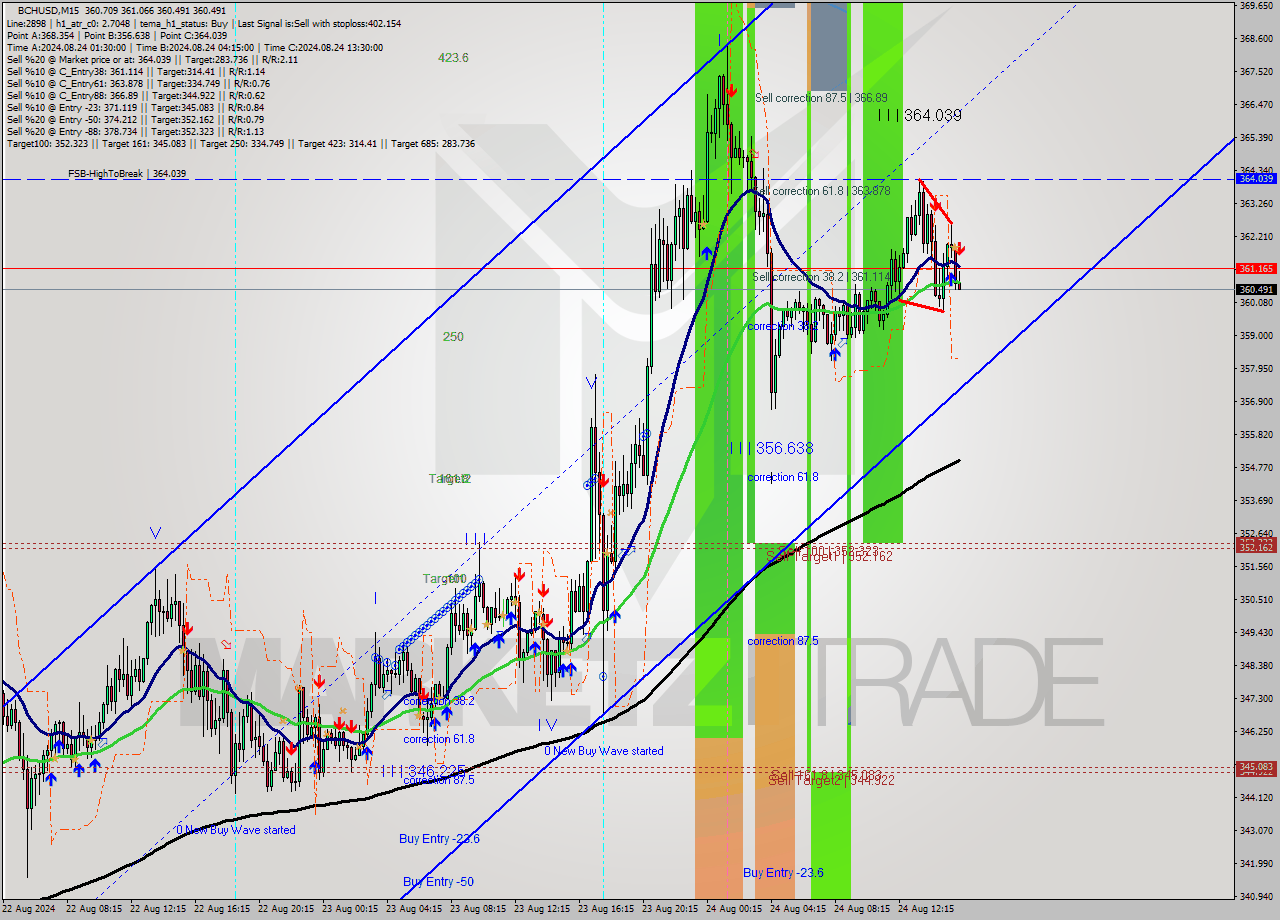Screen dimensions: 1280x920
Task: Select the 366.470 price axis value
Action: click(x=1256, y=104)
